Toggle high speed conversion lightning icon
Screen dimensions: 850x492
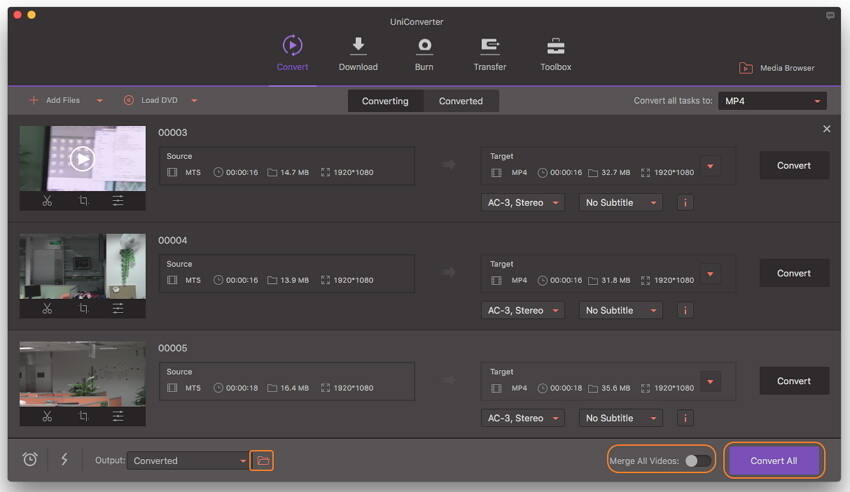click(x=65, y=459)
